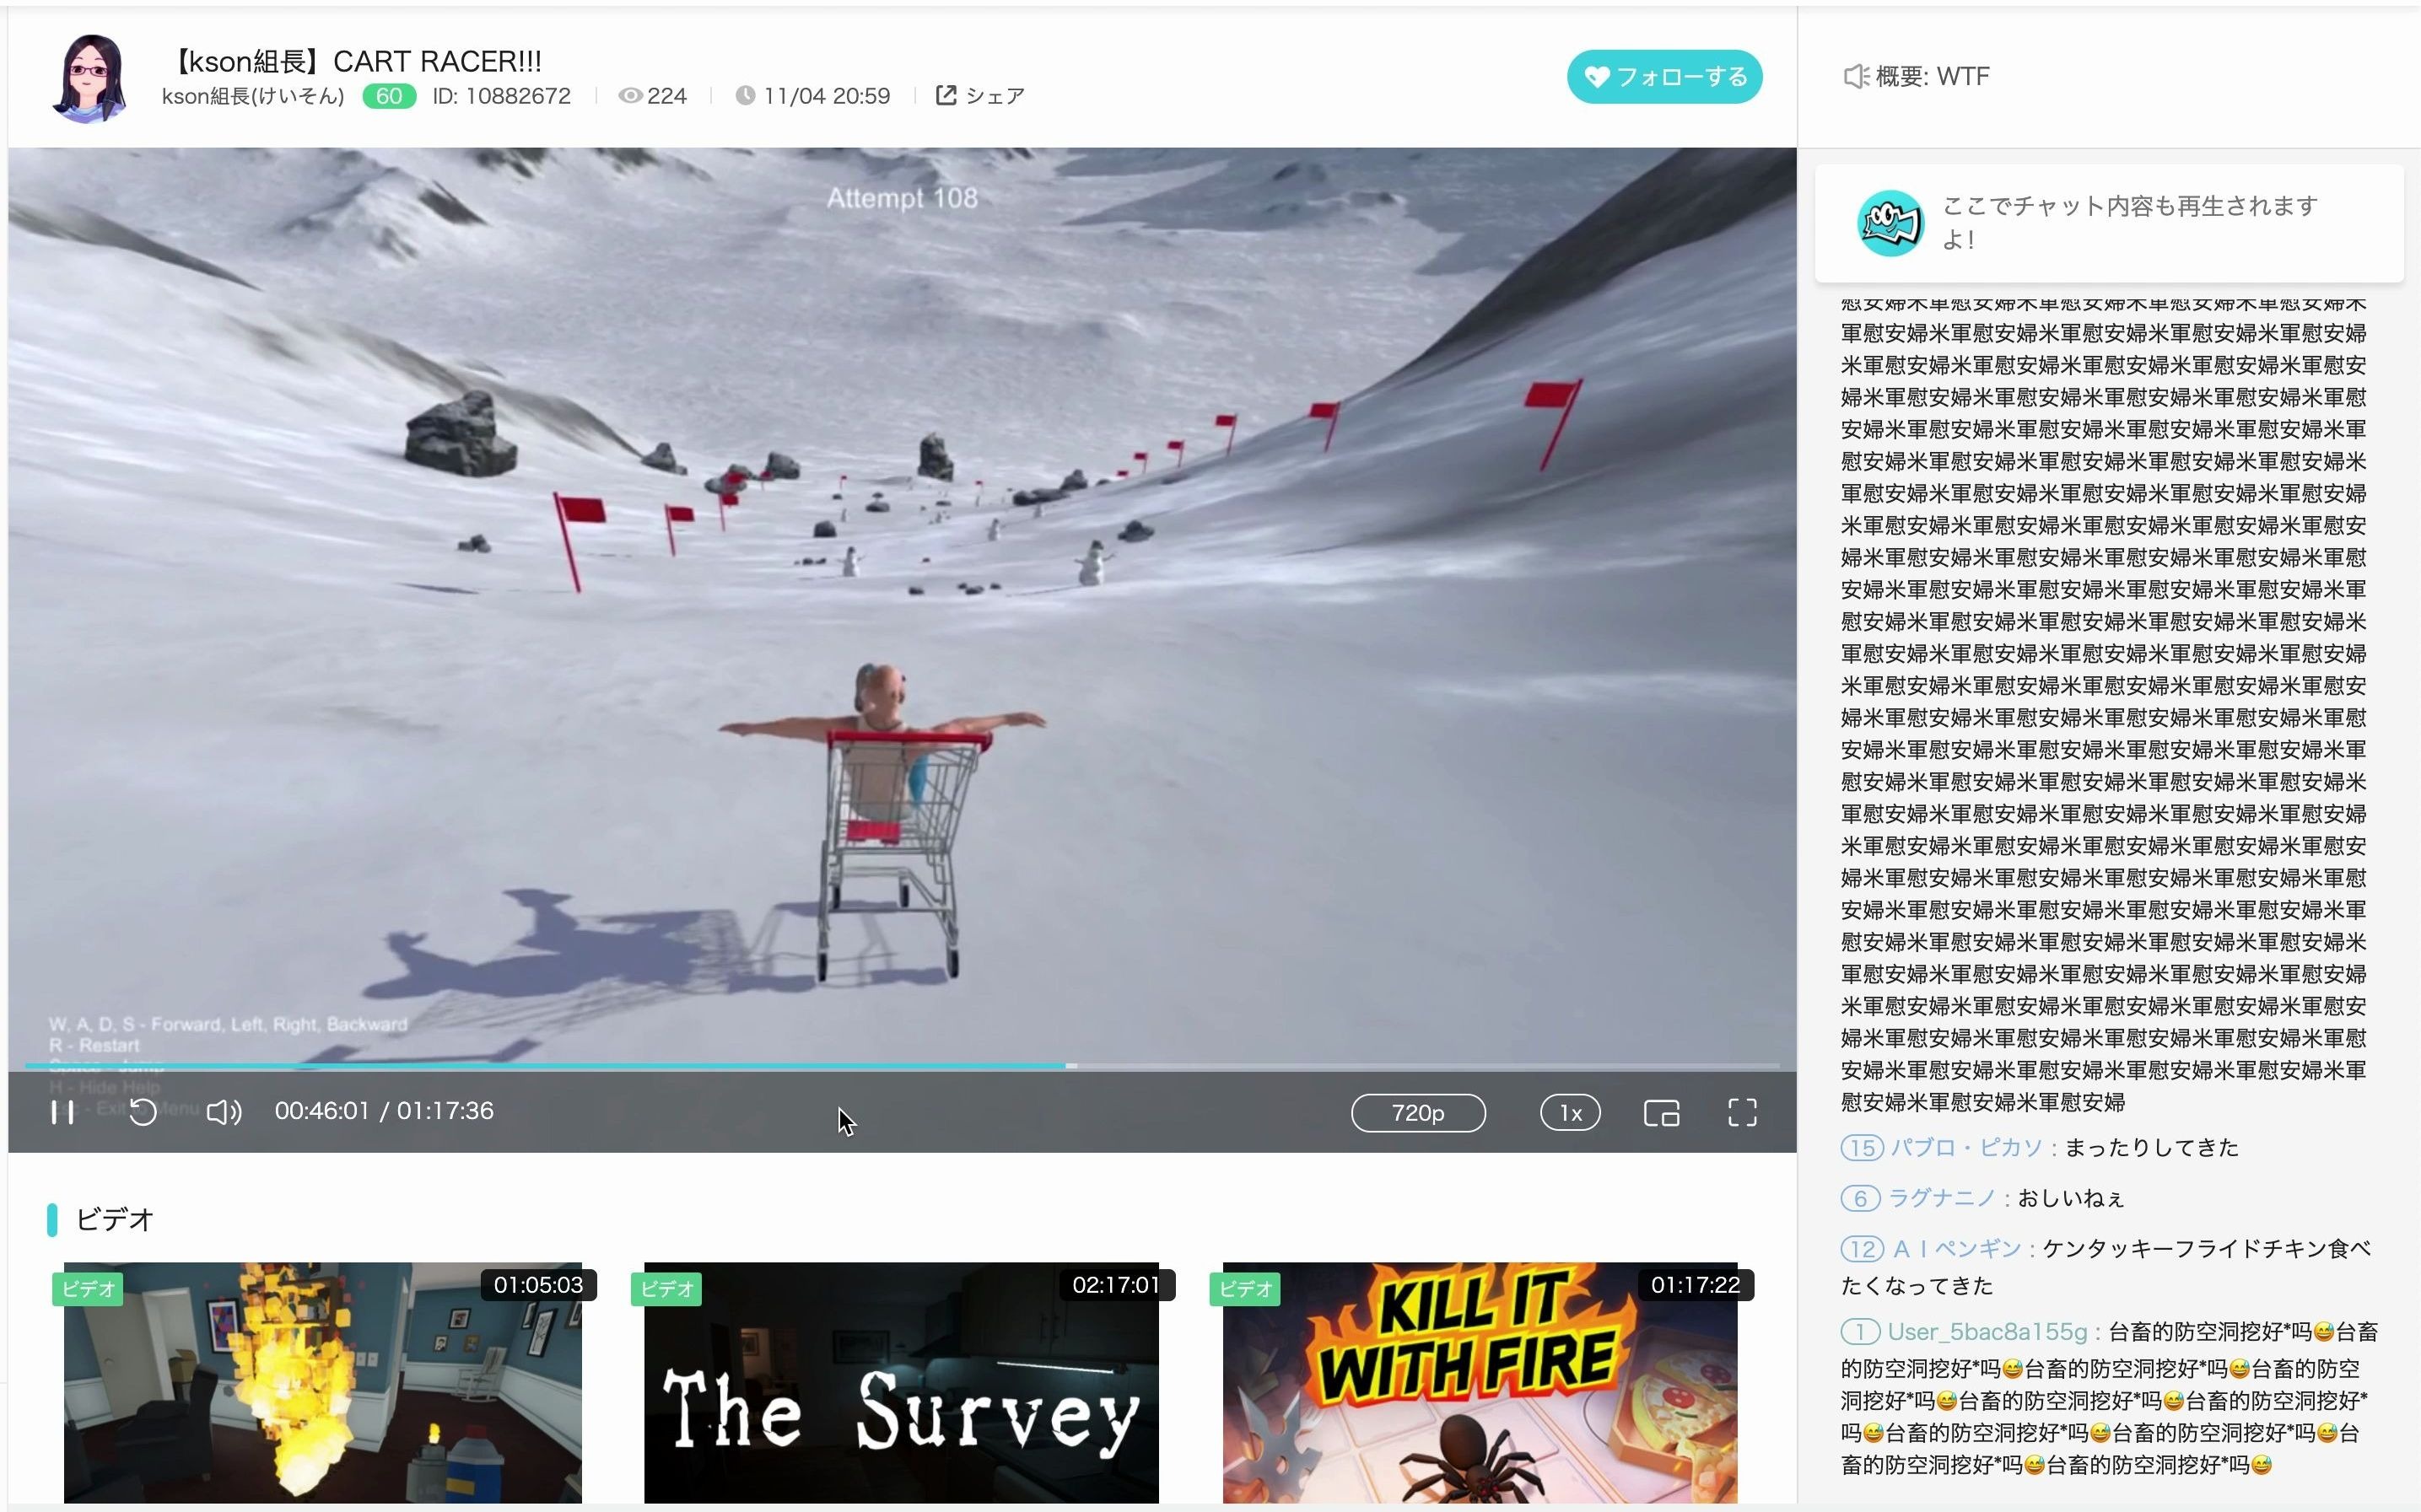The image size is (2421, 1512).
Task: Click the level 1 chat badge
Action: coord(1860,1332)
